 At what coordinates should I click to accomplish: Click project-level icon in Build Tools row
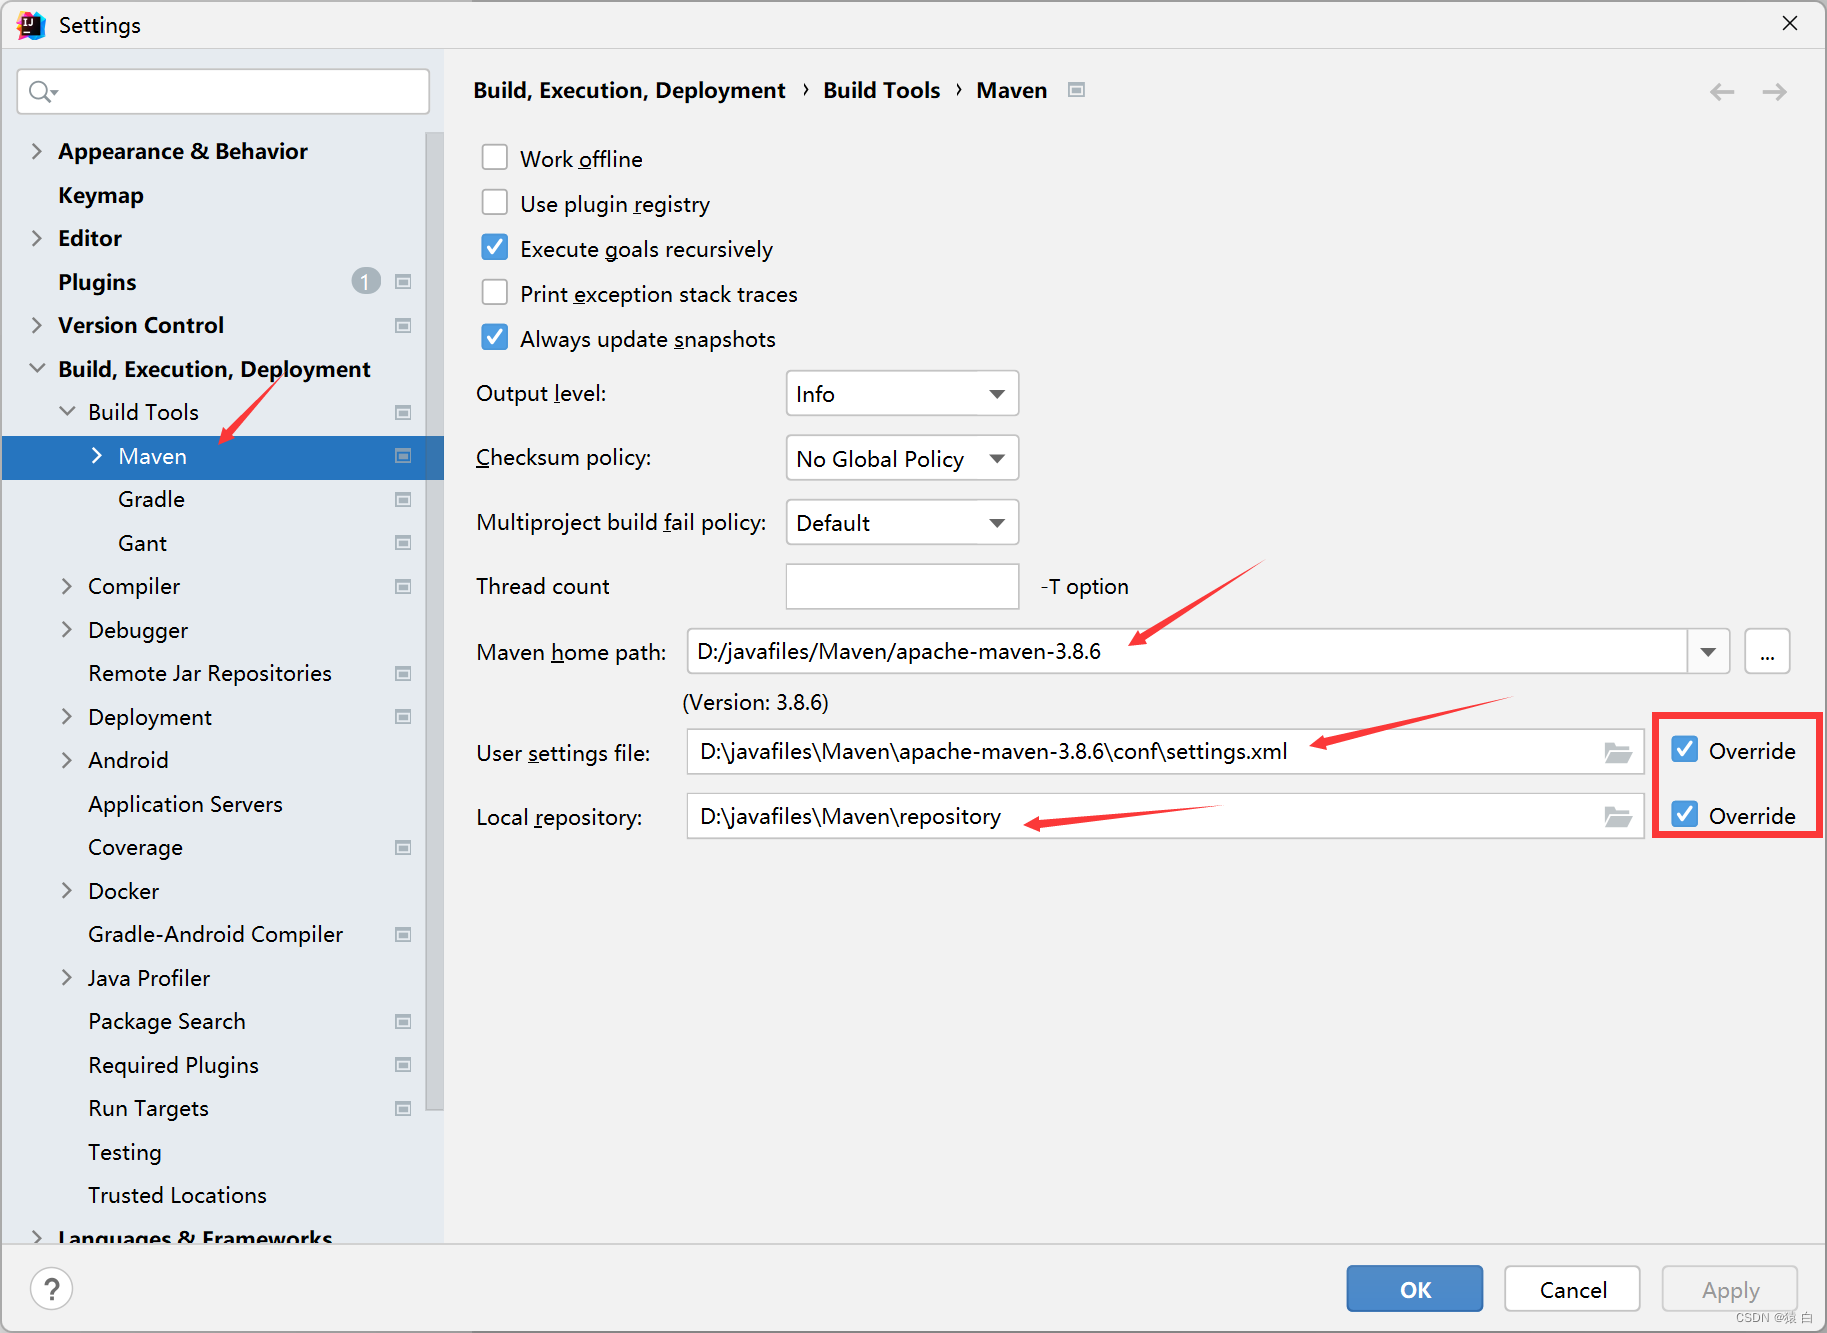(x=403, y=412)
